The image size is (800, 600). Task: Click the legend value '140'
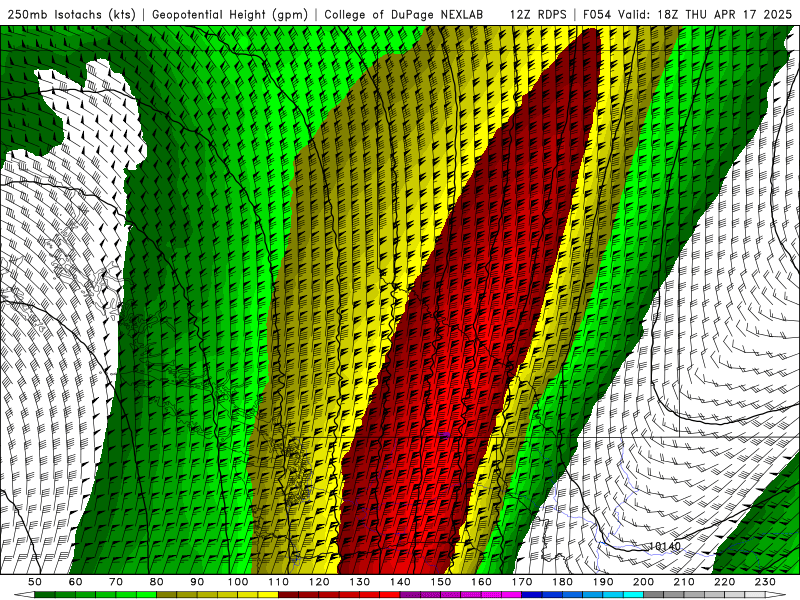click(400, 582)
